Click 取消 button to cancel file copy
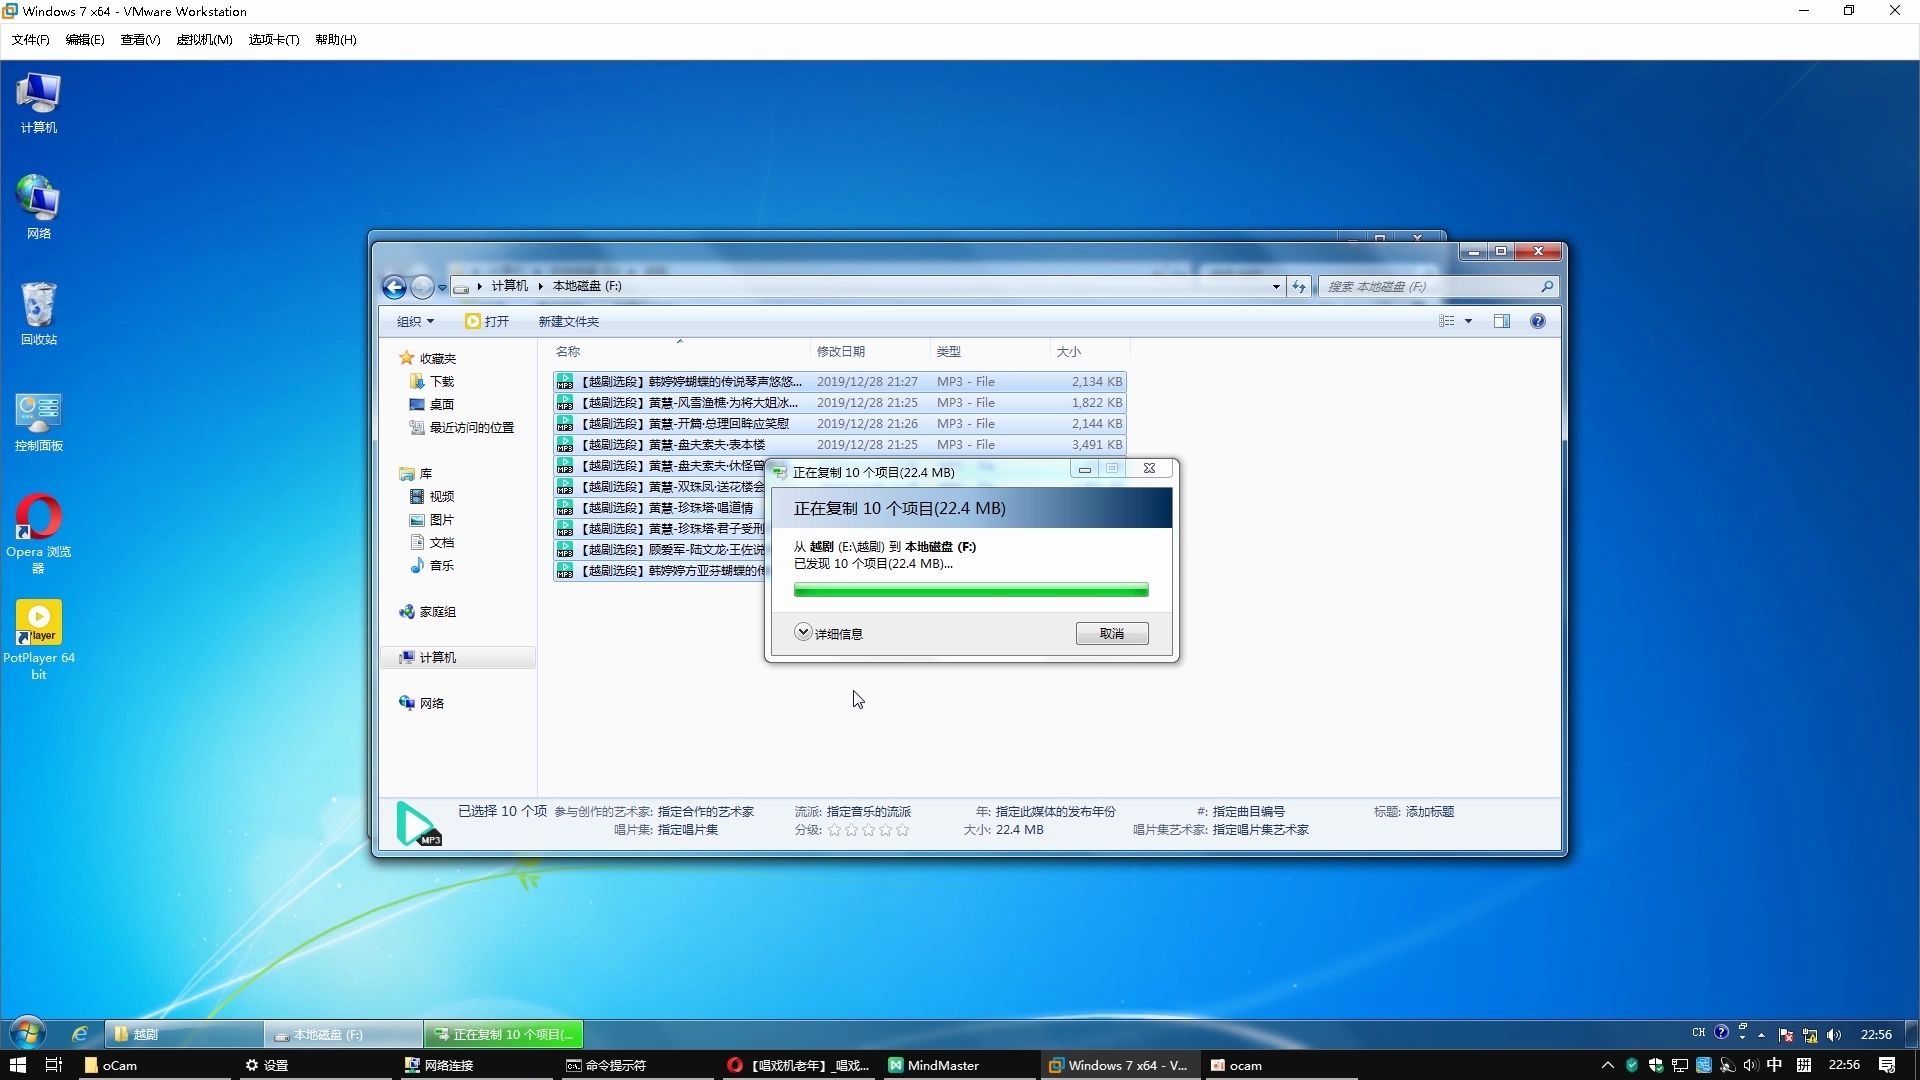The height and width of the screenshot is (1080, 1920). point(1112,634)
